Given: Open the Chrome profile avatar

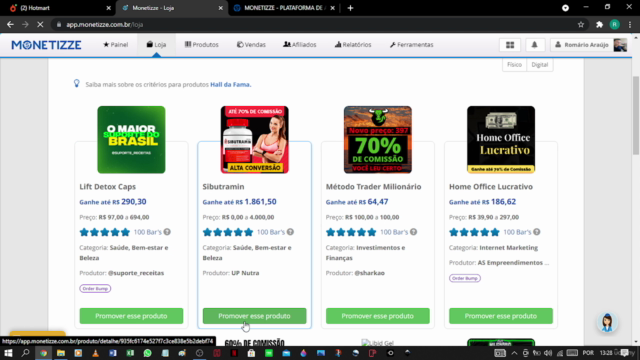Looking at the screenshot, I should pyautogui.click(x=615, y=24).
